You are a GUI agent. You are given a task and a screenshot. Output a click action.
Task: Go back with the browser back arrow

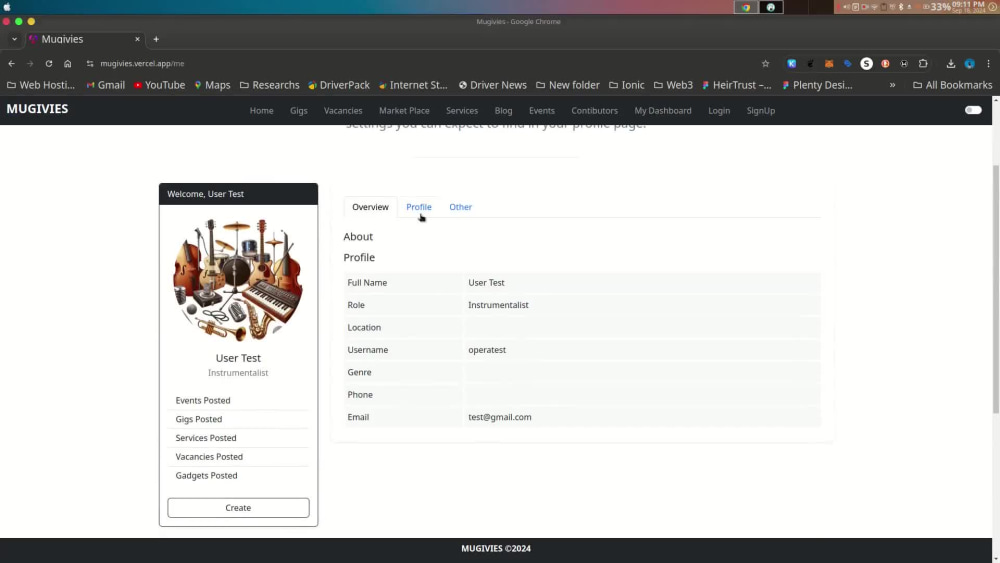11,64
